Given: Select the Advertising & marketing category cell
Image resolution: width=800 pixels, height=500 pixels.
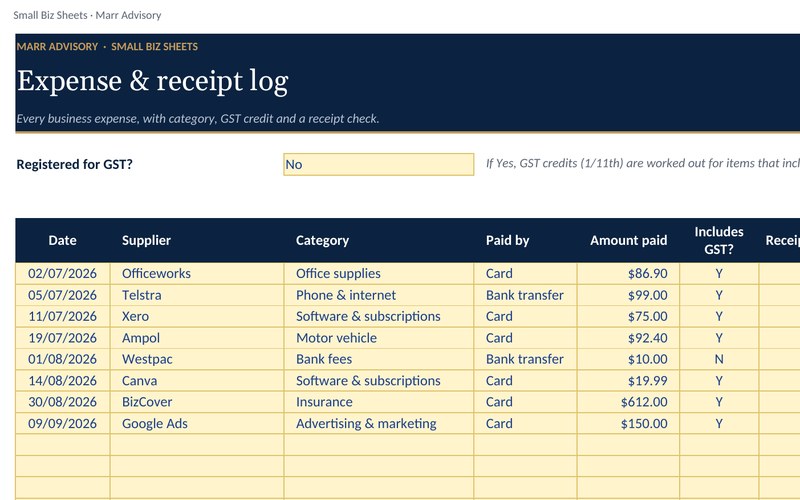Looking at the screenshot, I should (x=379, y=423).
